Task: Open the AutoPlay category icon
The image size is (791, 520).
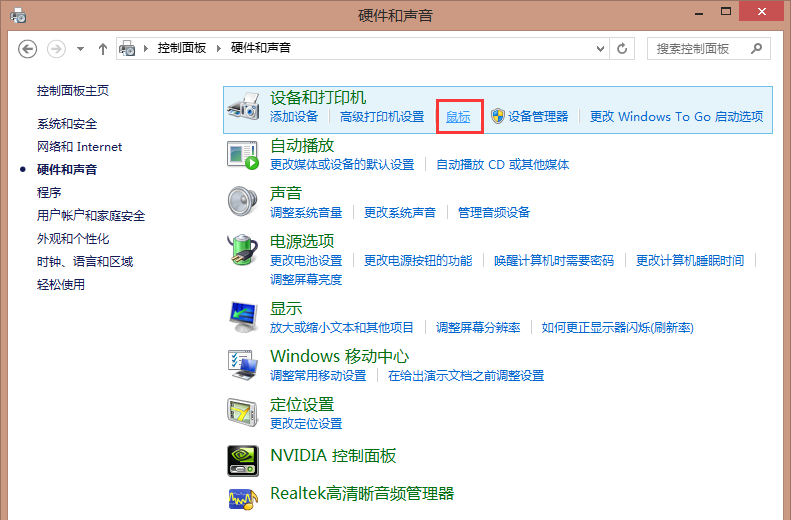Action: click(x=244, y=154)
